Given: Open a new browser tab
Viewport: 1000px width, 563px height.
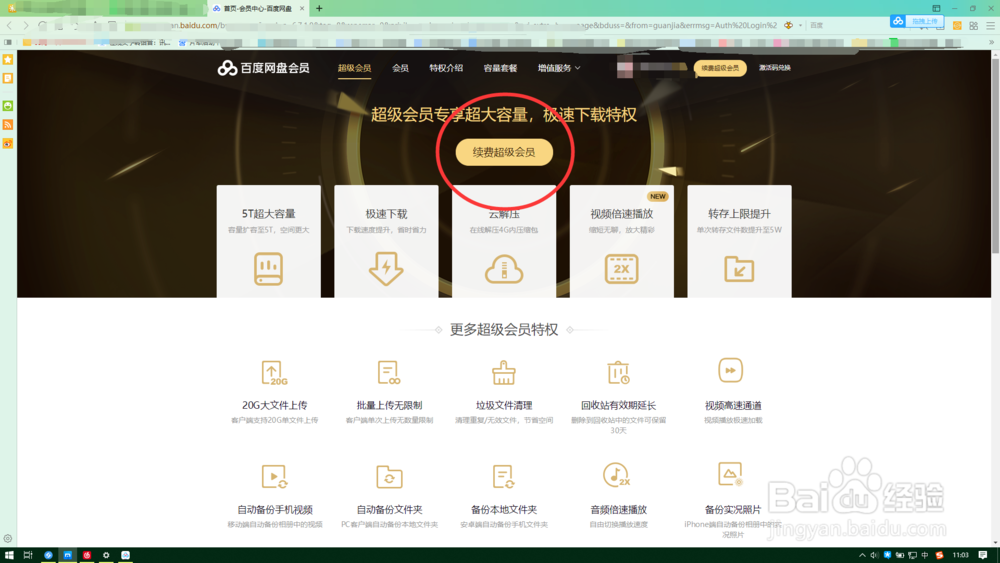Looking at the screenshot, I should click(319, 8).
